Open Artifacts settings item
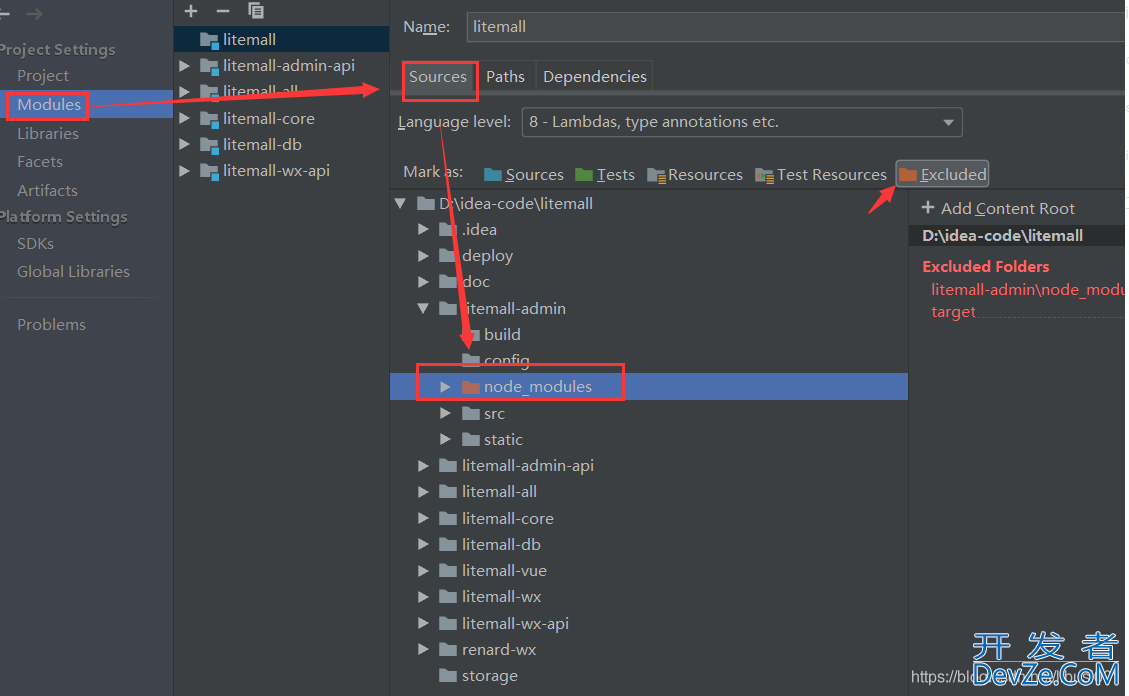Image resolution: width=1129 pixels, height=696 pixels. click(x=48, y=191)
